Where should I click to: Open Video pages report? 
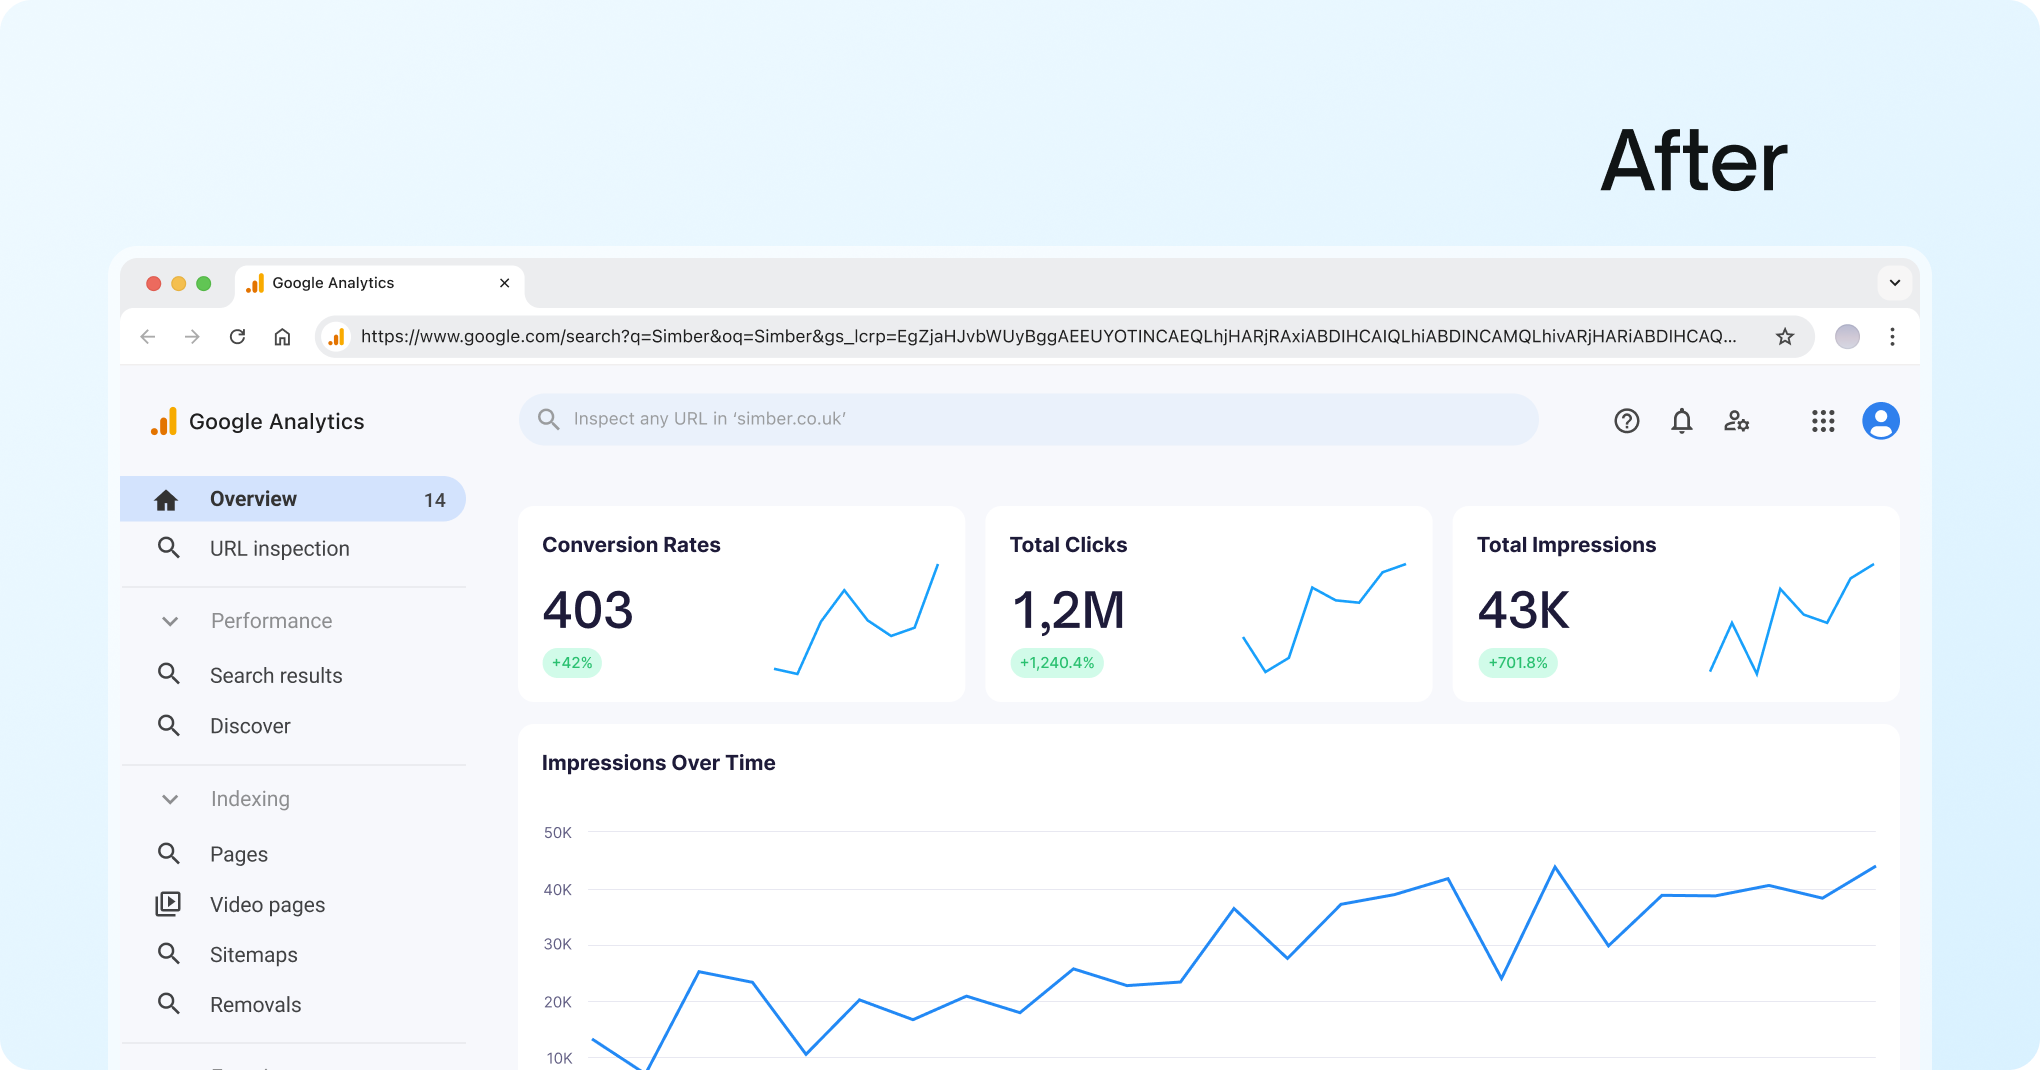tap(267, 905)
